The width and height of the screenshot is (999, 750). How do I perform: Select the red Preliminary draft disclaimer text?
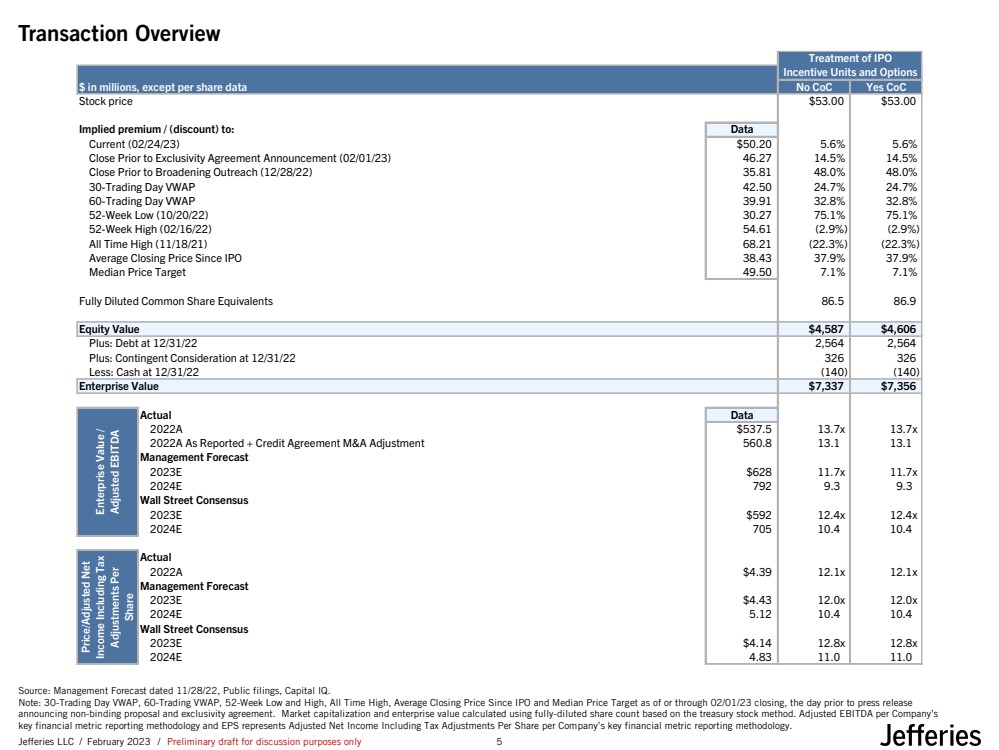pyautogui.click(x=264, y=742)
